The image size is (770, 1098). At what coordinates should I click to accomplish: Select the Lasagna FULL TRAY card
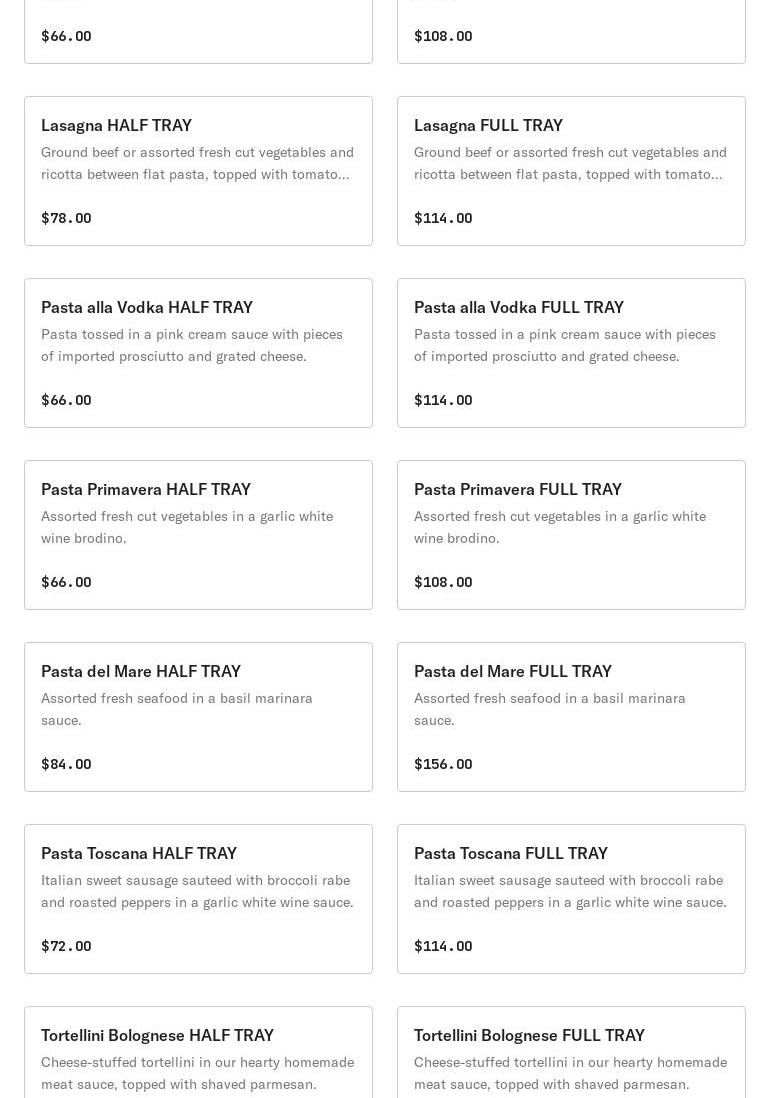488,125
